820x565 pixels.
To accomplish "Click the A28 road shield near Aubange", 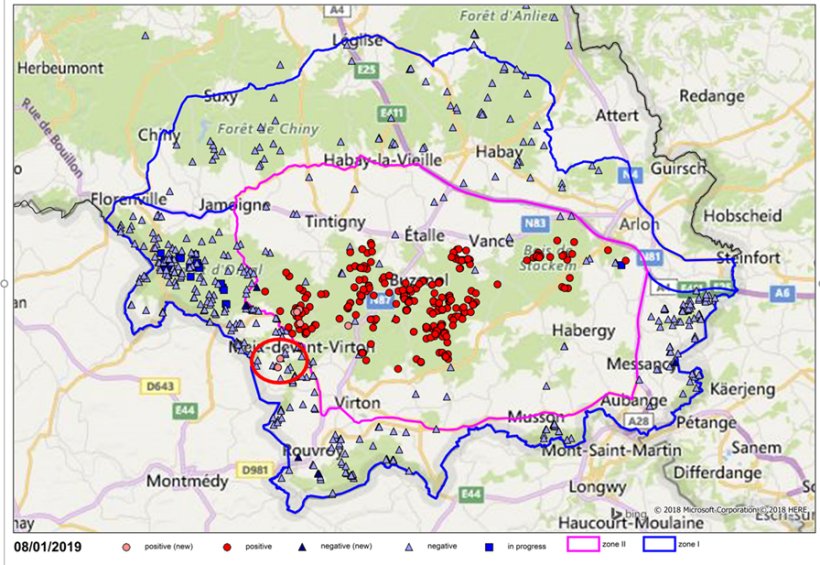I will pos(641,423).
